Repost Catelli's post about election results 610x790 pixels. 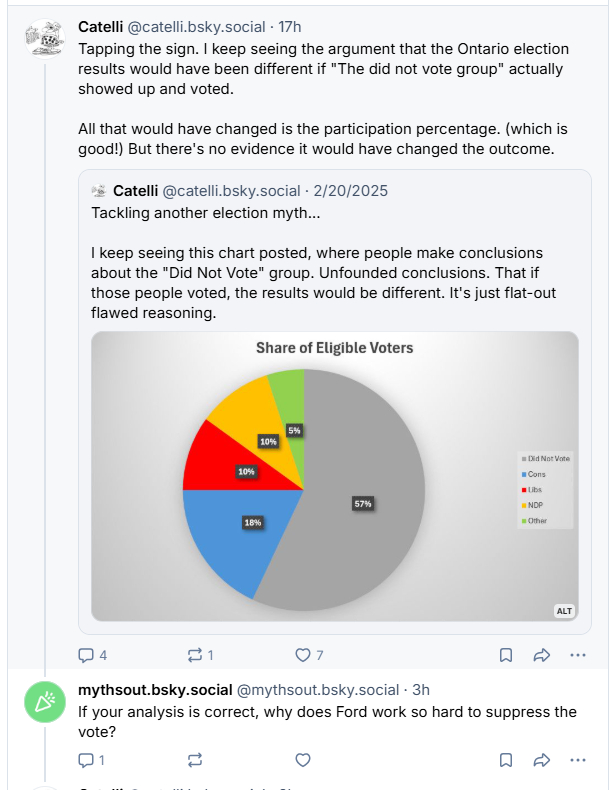195,656
